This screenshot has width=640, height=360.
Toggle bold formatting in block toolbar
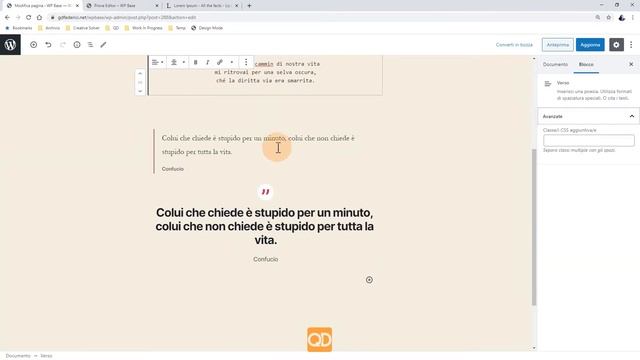pos(196,62)
